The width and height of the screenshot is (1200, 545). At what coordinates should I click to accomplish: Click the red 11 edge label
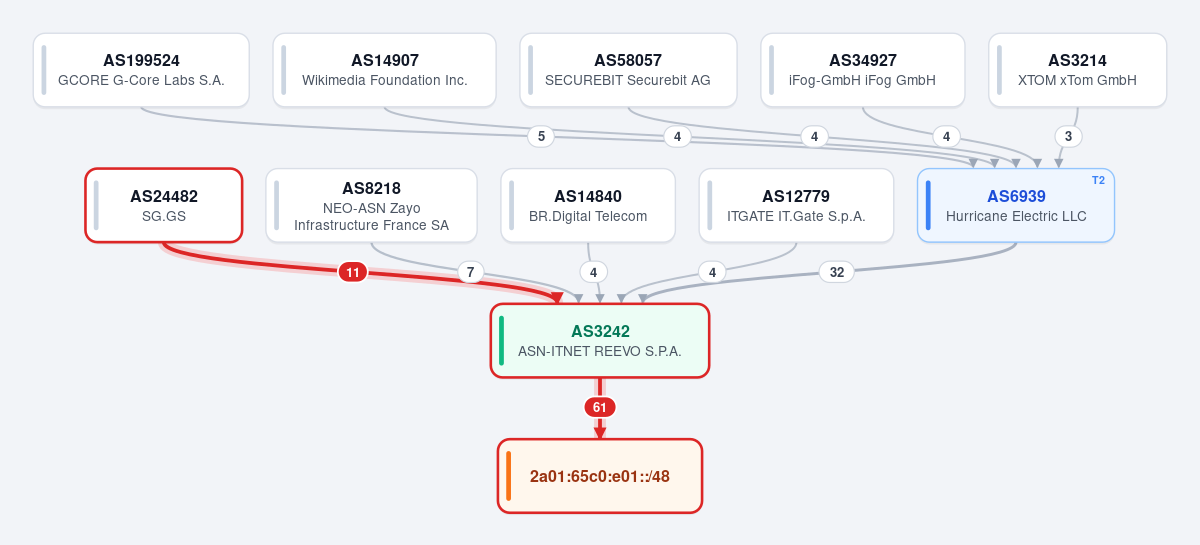[352, 272]
